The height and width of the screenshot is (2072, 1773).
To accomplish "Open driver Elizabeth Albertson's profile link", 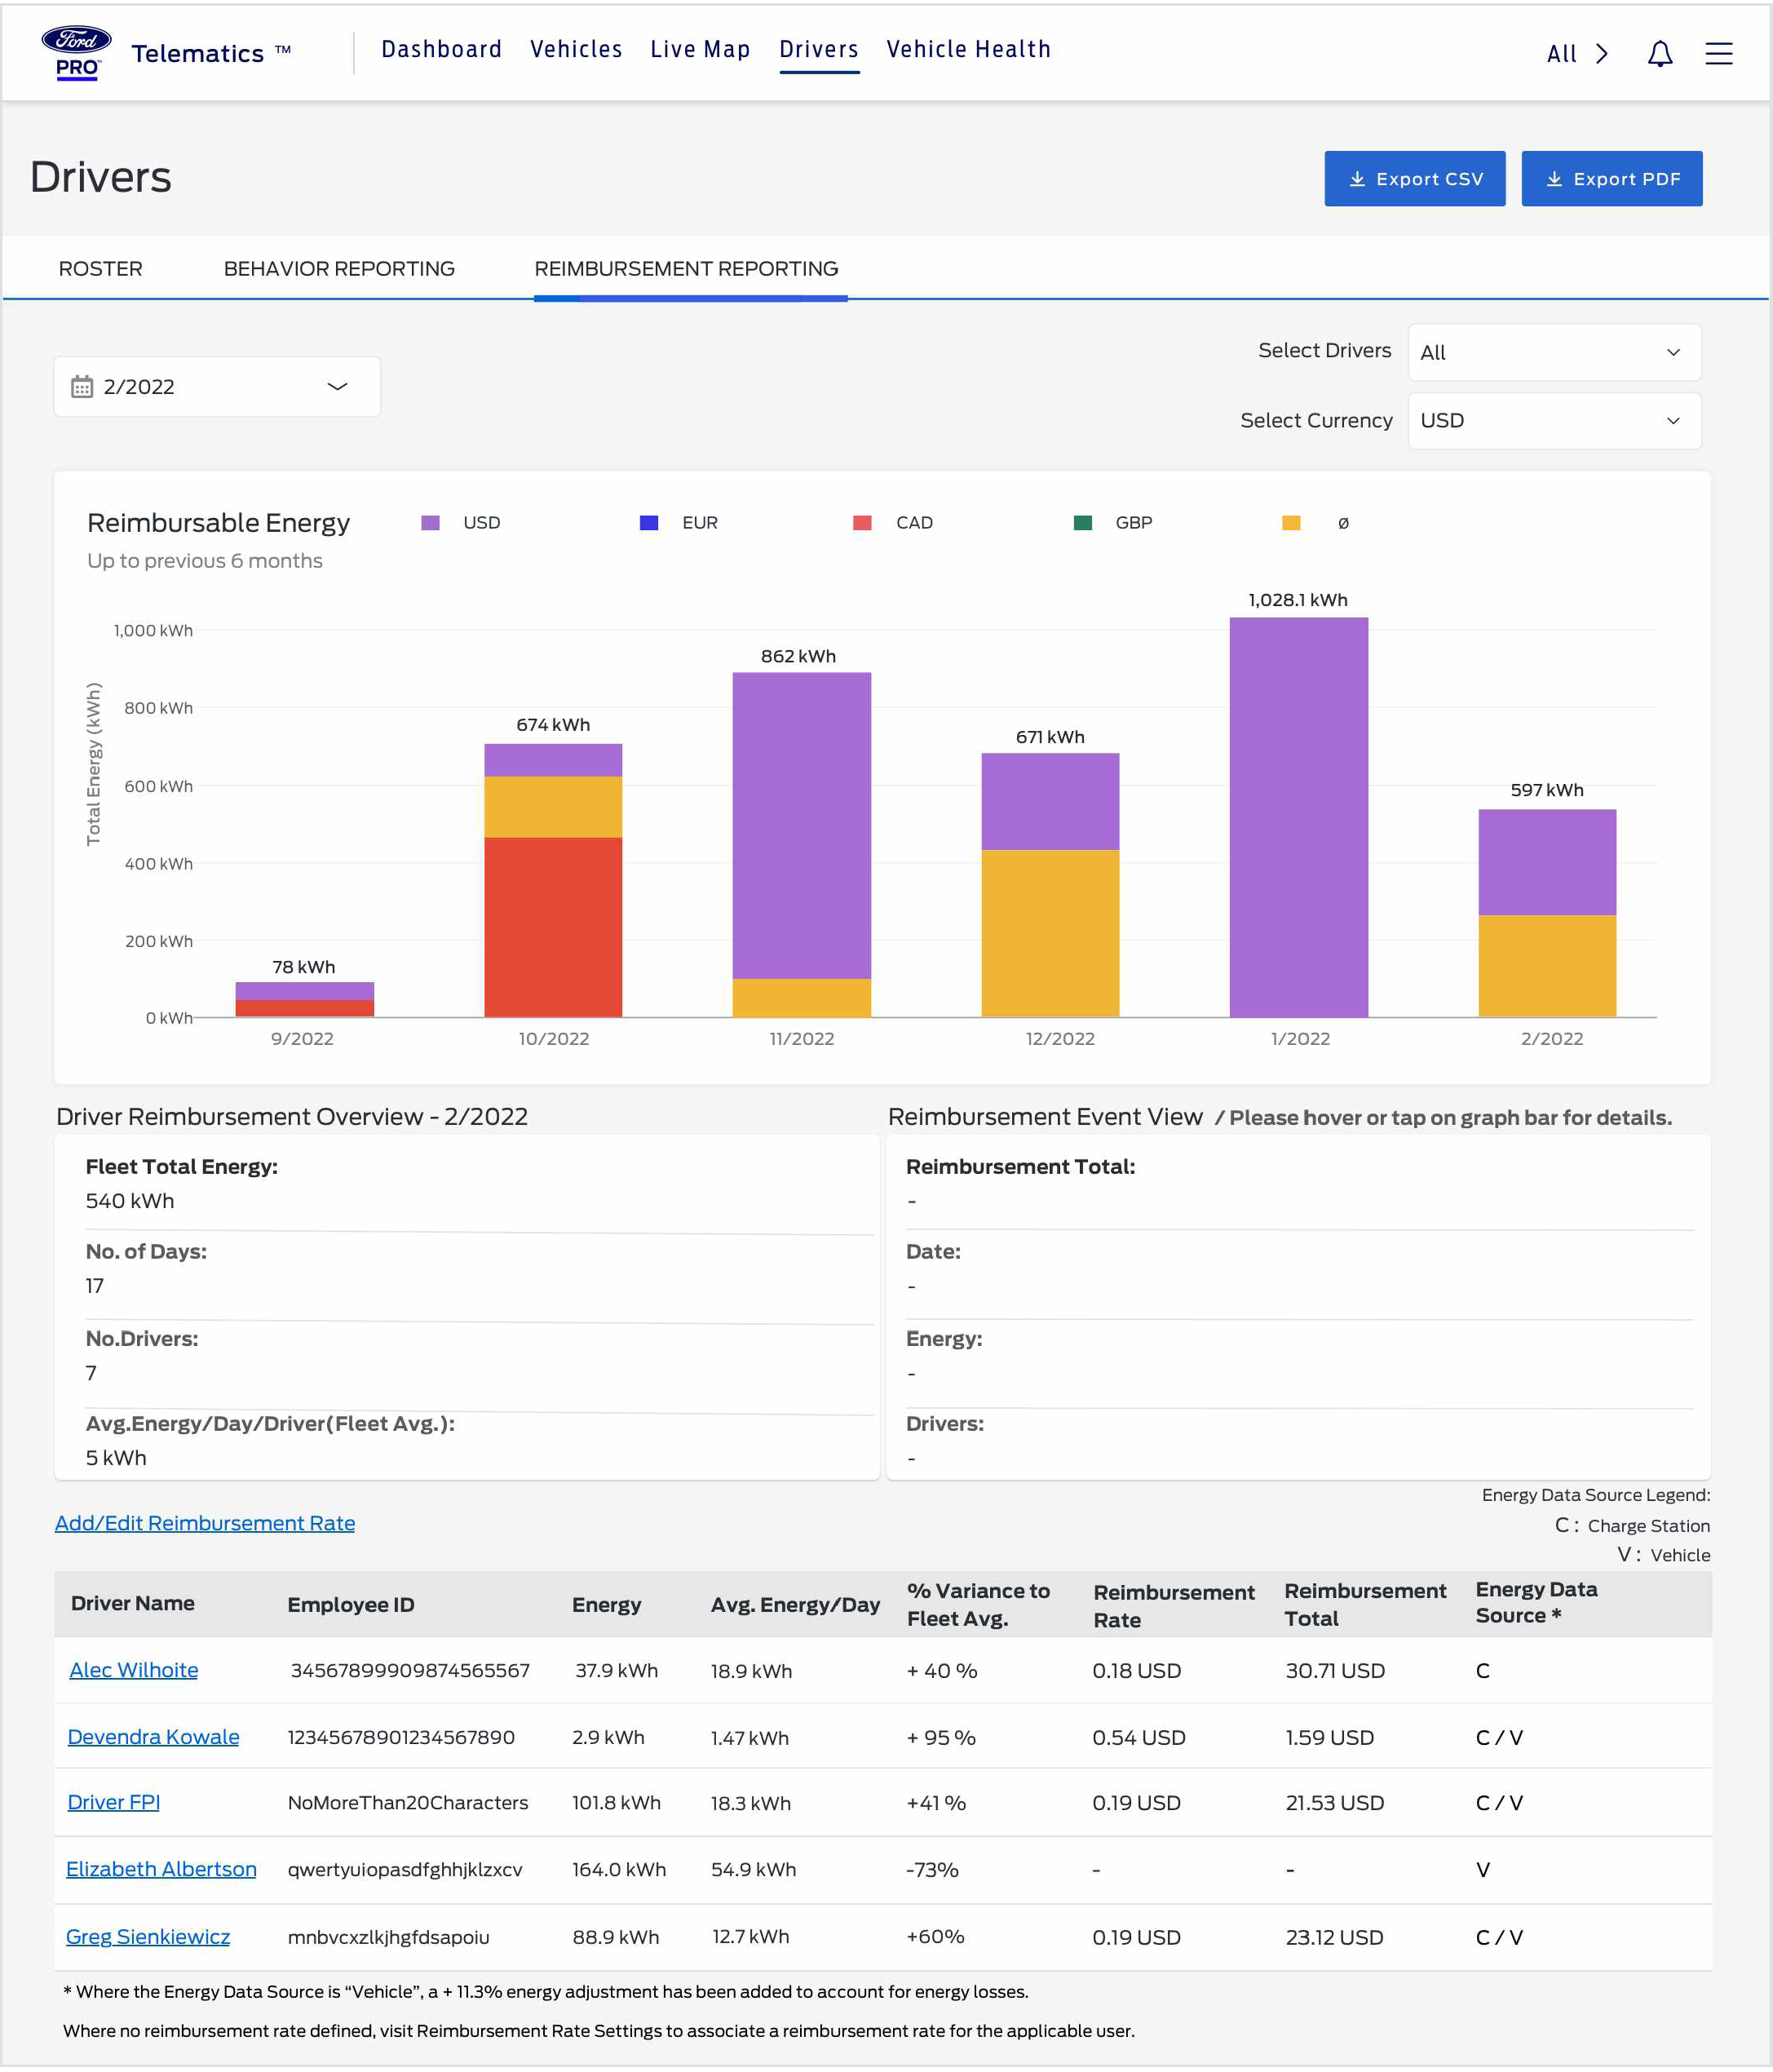I will pyautogui.click(x=161, y=1869).
